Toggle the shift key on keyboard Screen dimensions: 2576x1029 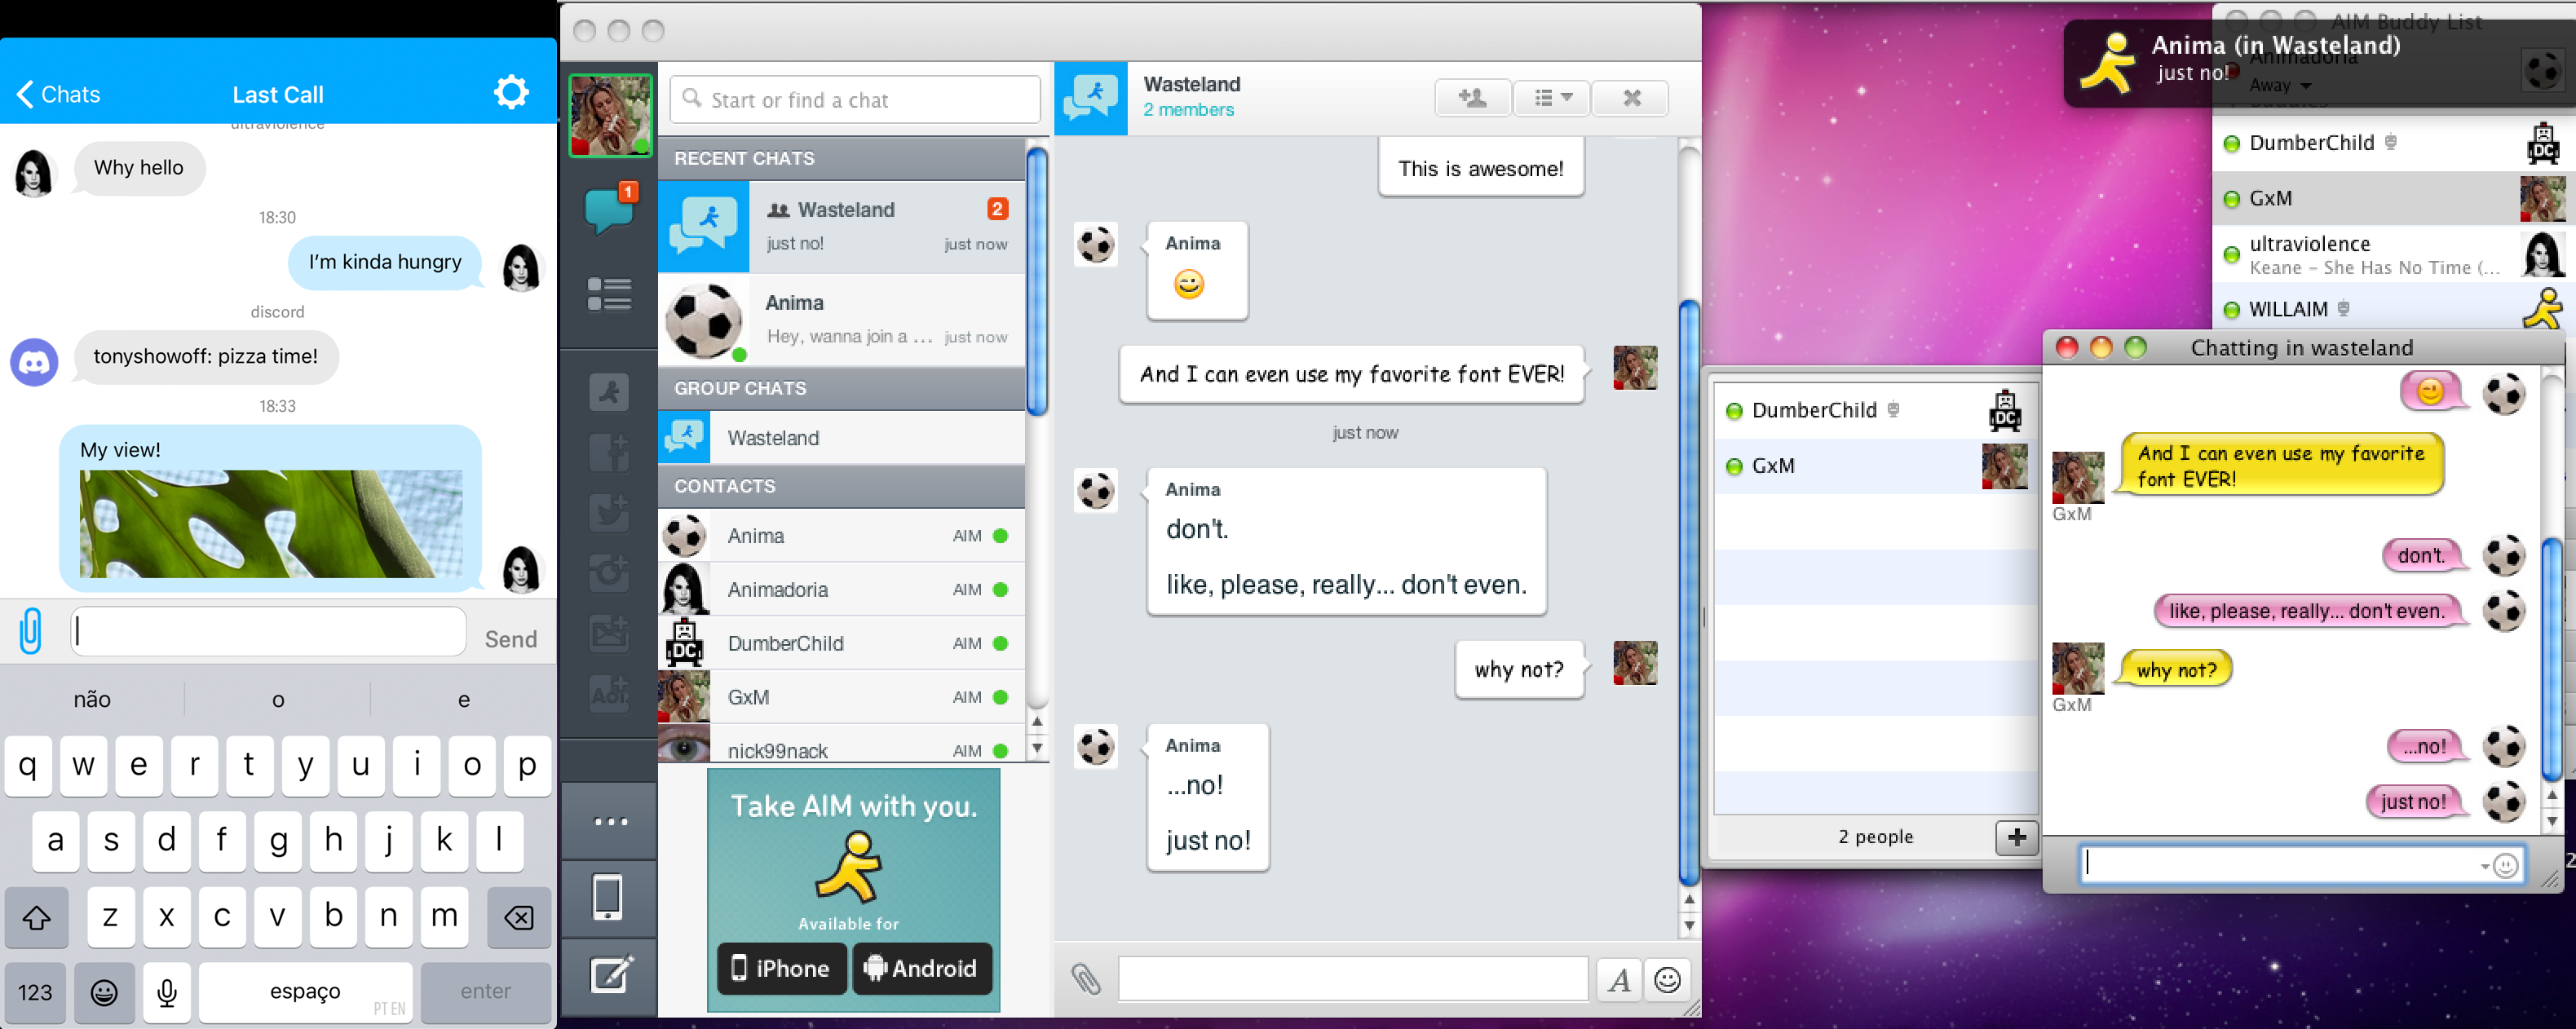tap(37, 917)
